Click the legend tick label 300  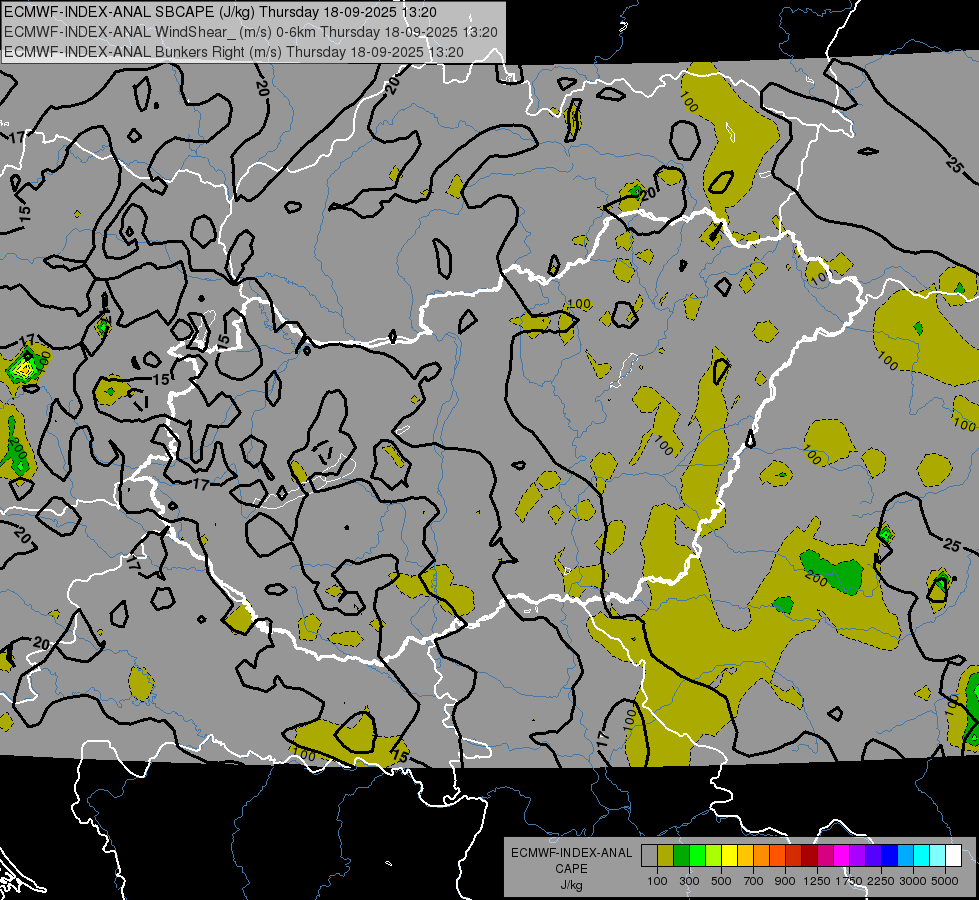point(689,880)
